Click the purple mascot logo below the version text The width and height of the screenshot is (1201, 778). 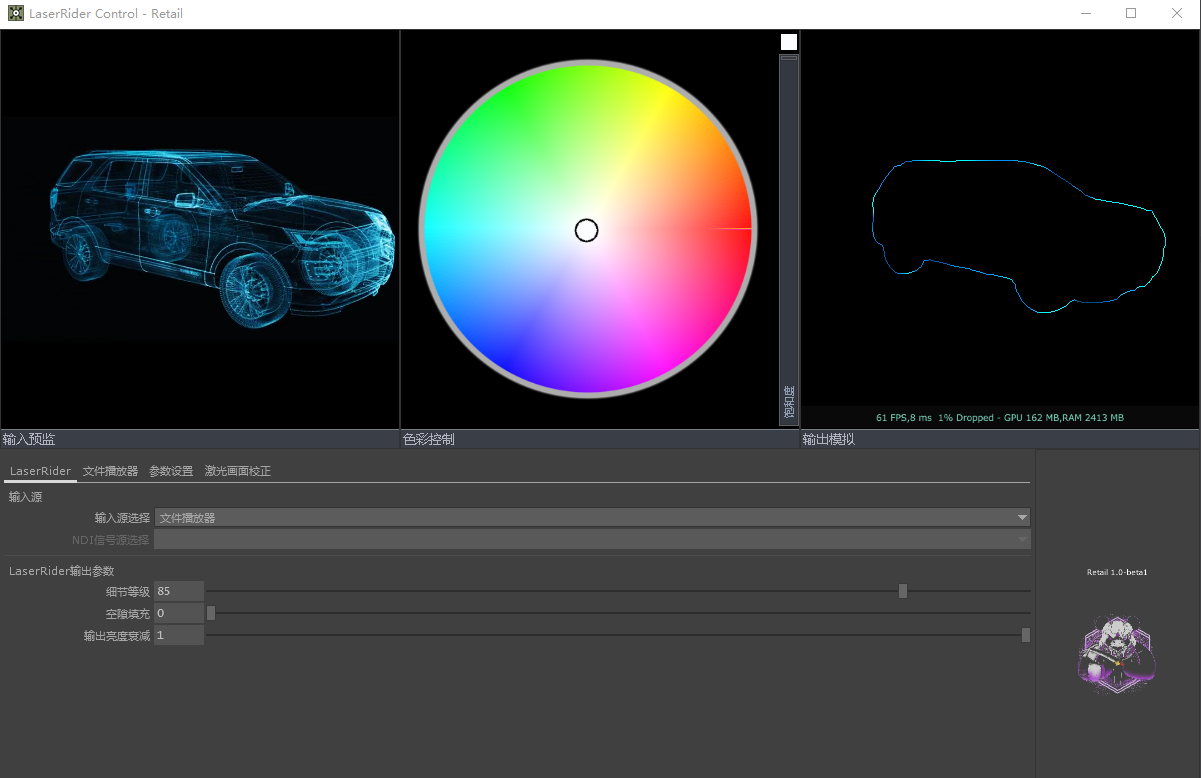click(x=1117, y=654)
